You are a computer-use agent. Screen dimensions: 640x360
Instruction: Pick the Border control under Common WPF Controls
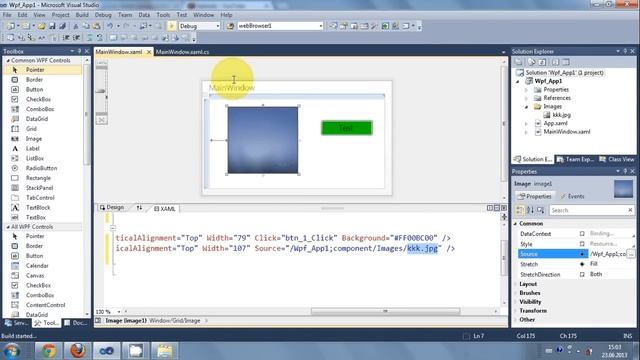pos(34,80)
